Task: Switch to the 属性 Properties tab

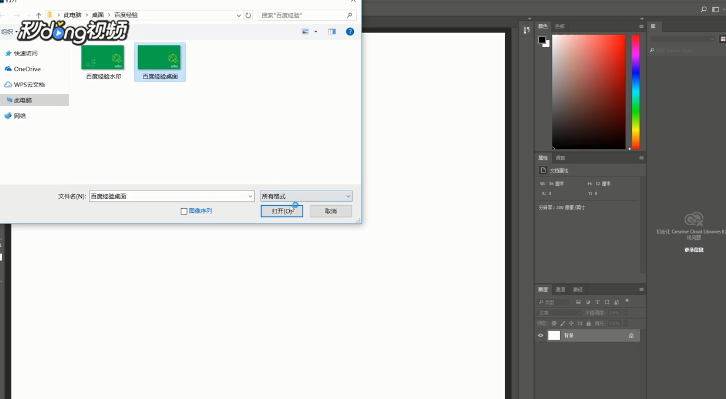Action: coord(543,158)
